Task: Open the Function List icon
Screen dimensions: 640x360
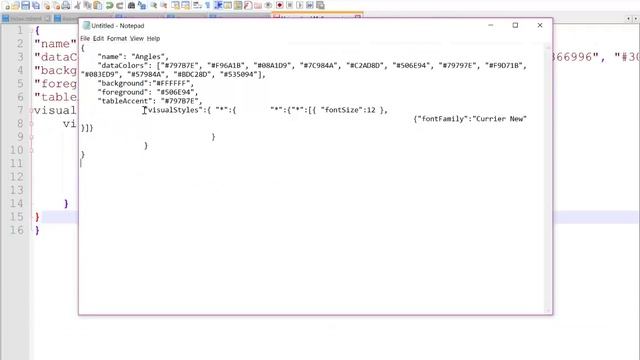Action: pos(248,5)
